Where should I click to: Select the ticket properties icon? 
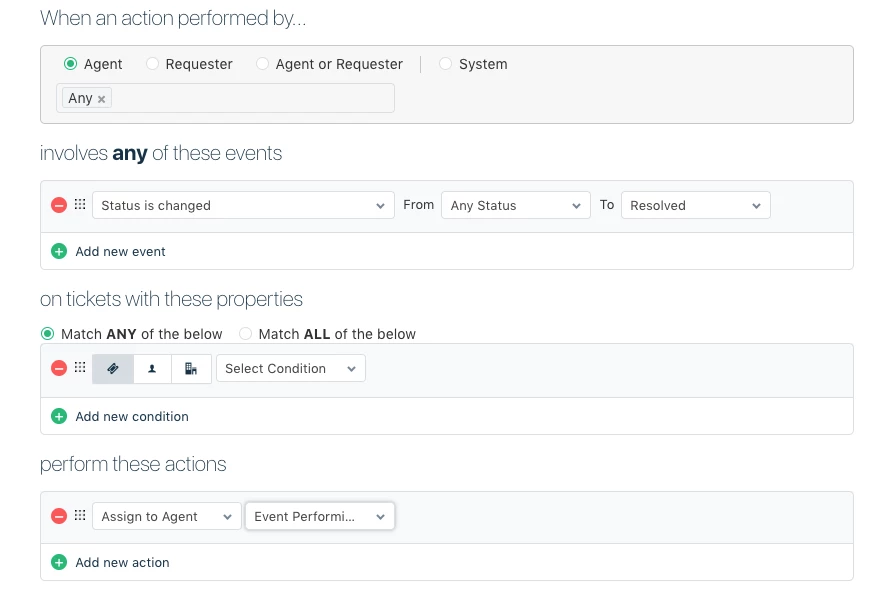(113, 368)
